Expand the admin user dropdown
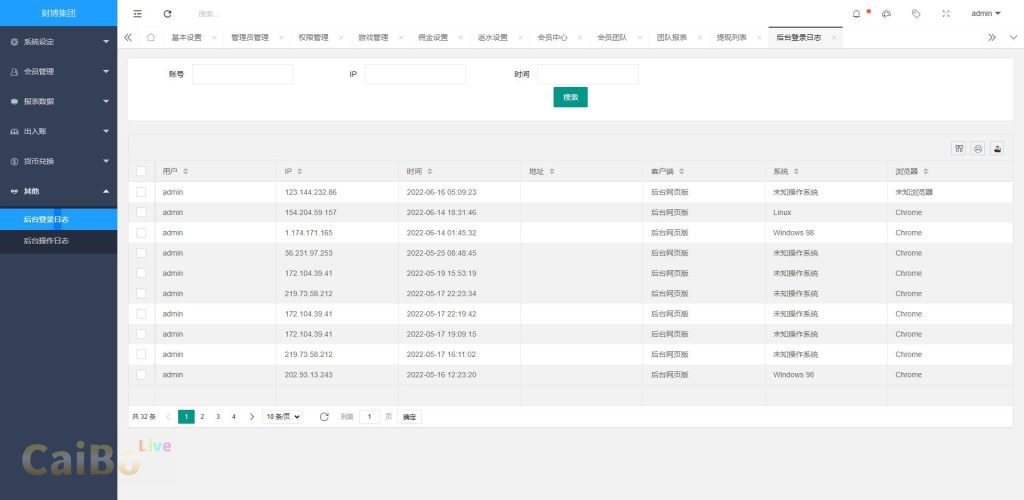Viewport: 1024px width, 500px height. point(986,13)
